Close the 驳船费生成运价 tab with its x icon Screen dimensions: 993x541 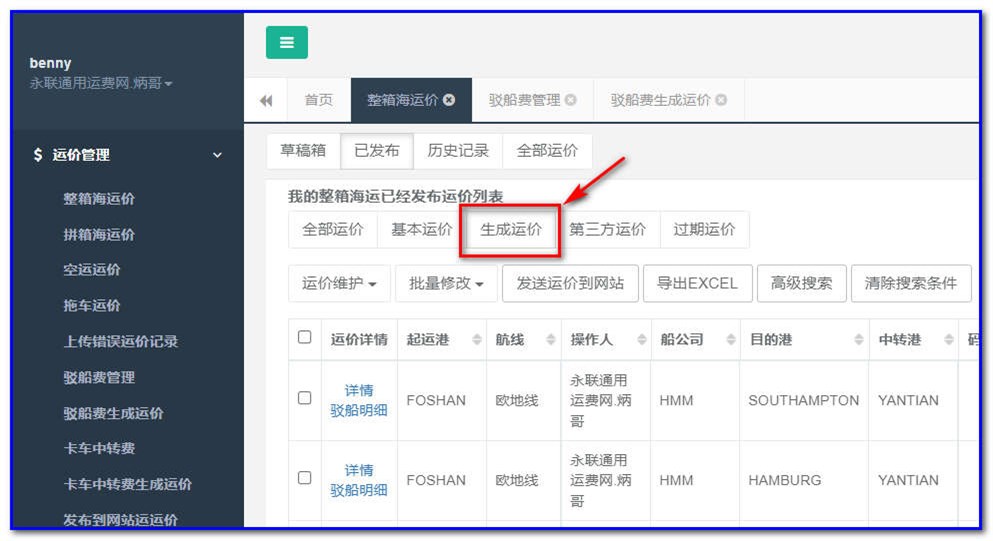721,99
